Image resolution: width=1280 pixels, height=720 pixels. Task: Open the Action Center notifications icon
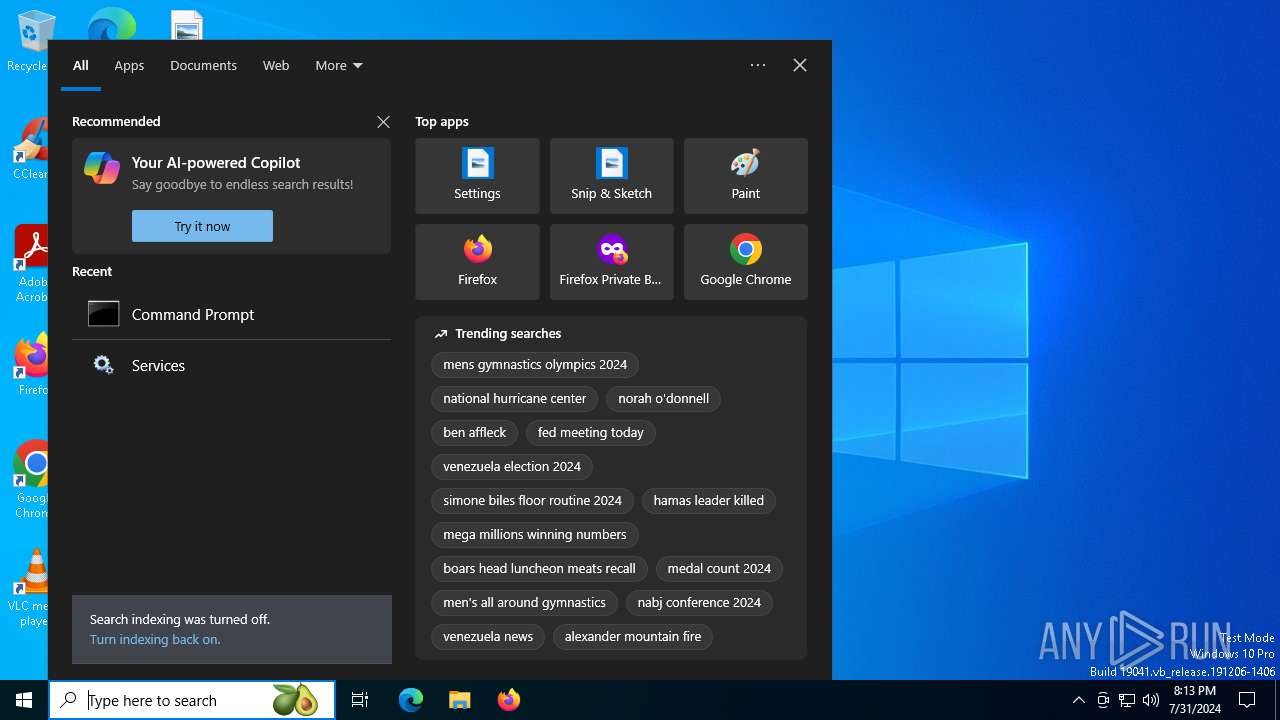(1247, 700)
